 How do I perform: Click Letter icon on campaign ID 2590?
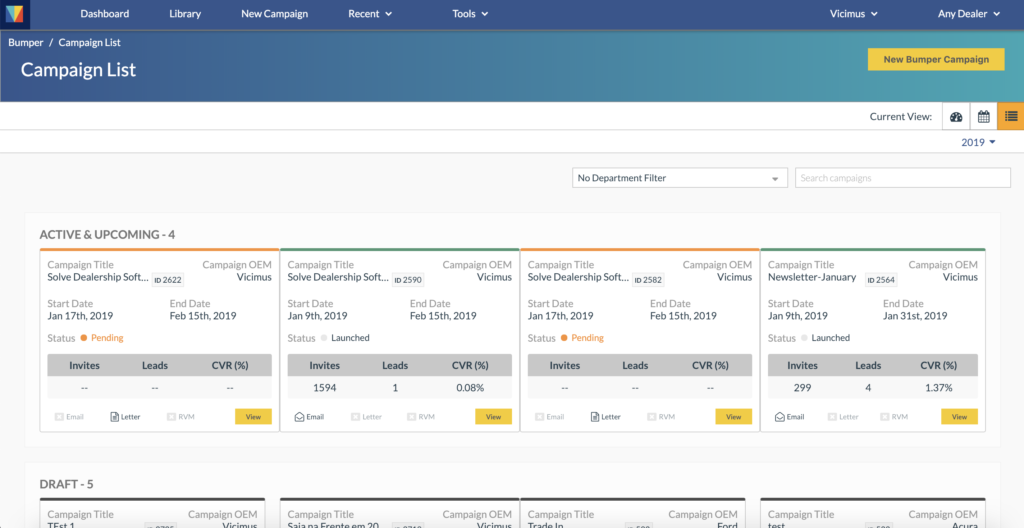click(355, 417)
